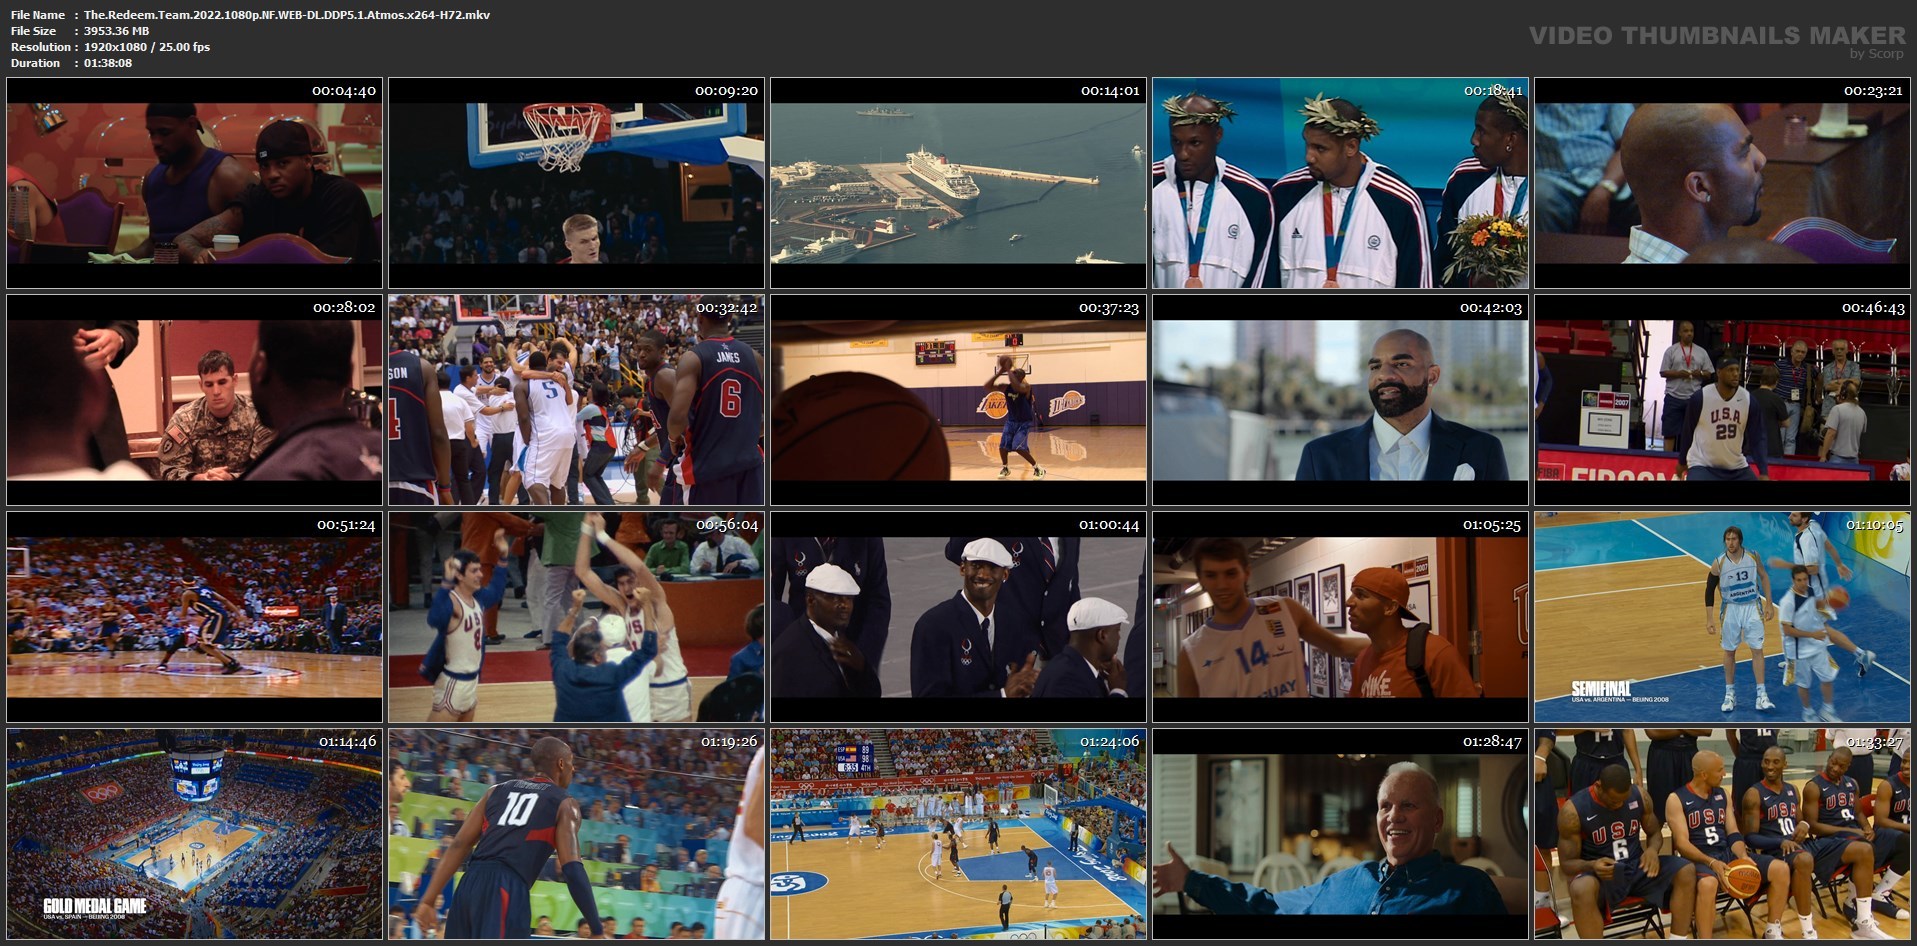This screenshot has width=1917, height=946.
Task: Open the interview thumbnail at 00:42:03
Action: point(1340,400)
